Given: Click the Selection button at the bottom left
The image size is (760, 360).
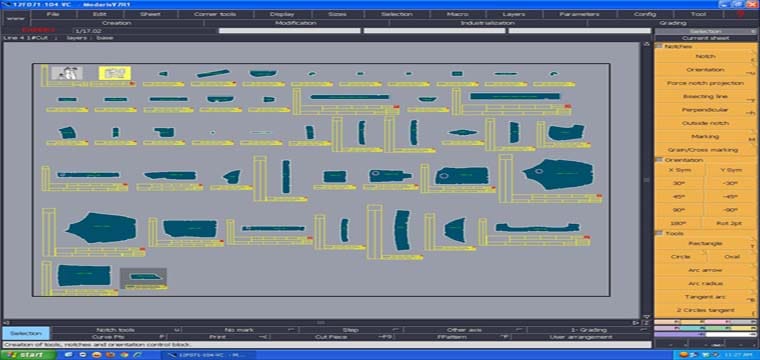Looking at the screenshot, I should coord(26,333).
